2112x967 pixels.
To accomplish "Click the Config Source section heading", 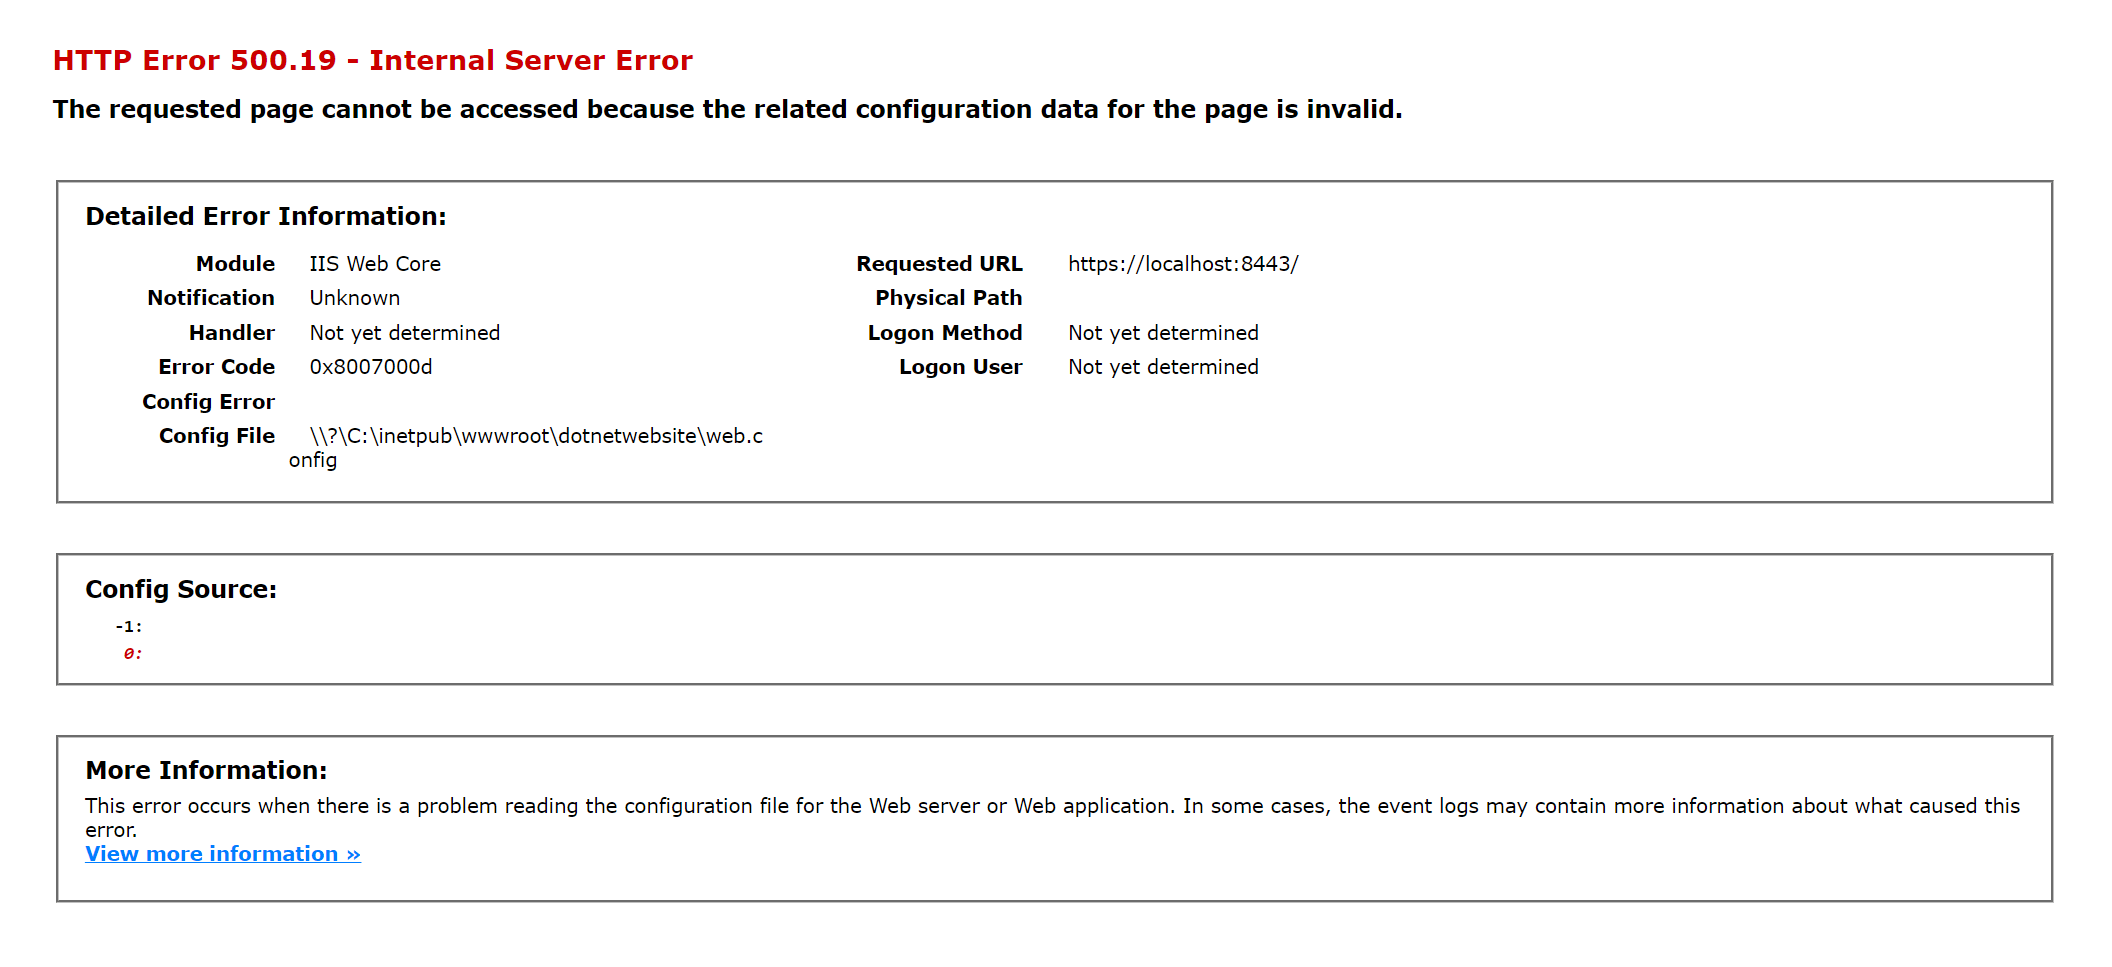I will pyautogui.click(x=181, y=589).
